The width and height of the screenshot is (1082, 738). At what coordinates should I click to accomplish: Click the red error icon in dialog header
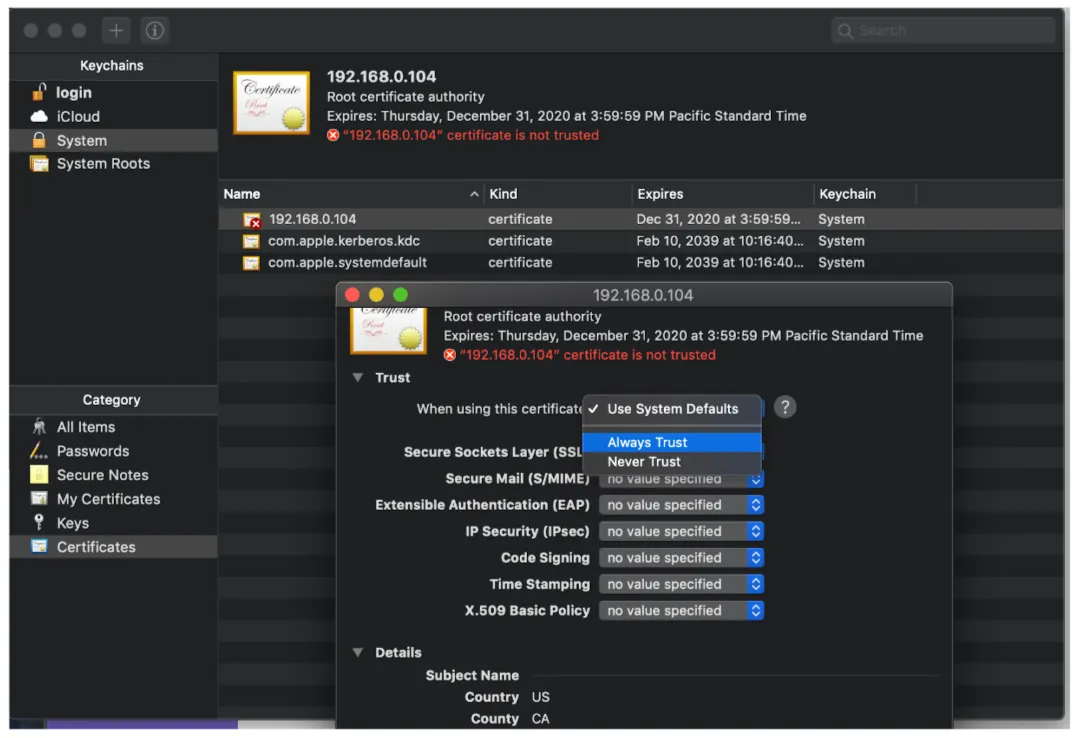click(x=450, y=356)
